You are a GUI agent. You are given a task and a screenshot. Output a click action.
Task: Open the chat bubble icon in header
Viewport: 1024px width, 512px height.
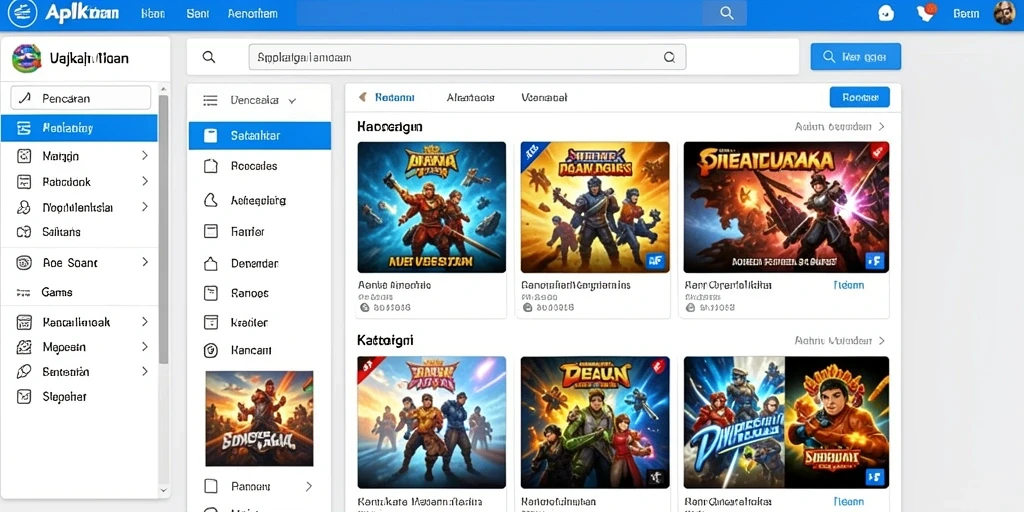click(886, 13)
